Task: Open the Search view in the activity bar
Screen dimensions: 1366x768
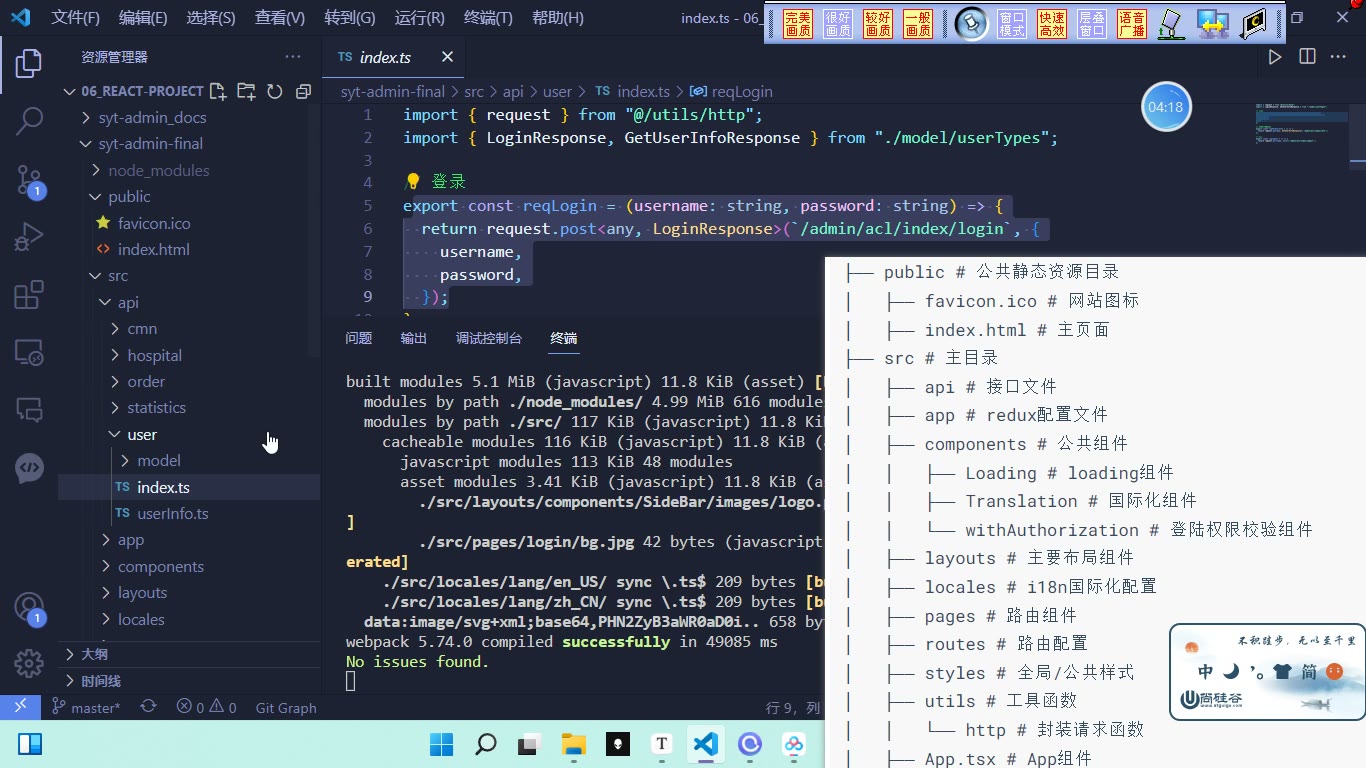Action: 29,122
